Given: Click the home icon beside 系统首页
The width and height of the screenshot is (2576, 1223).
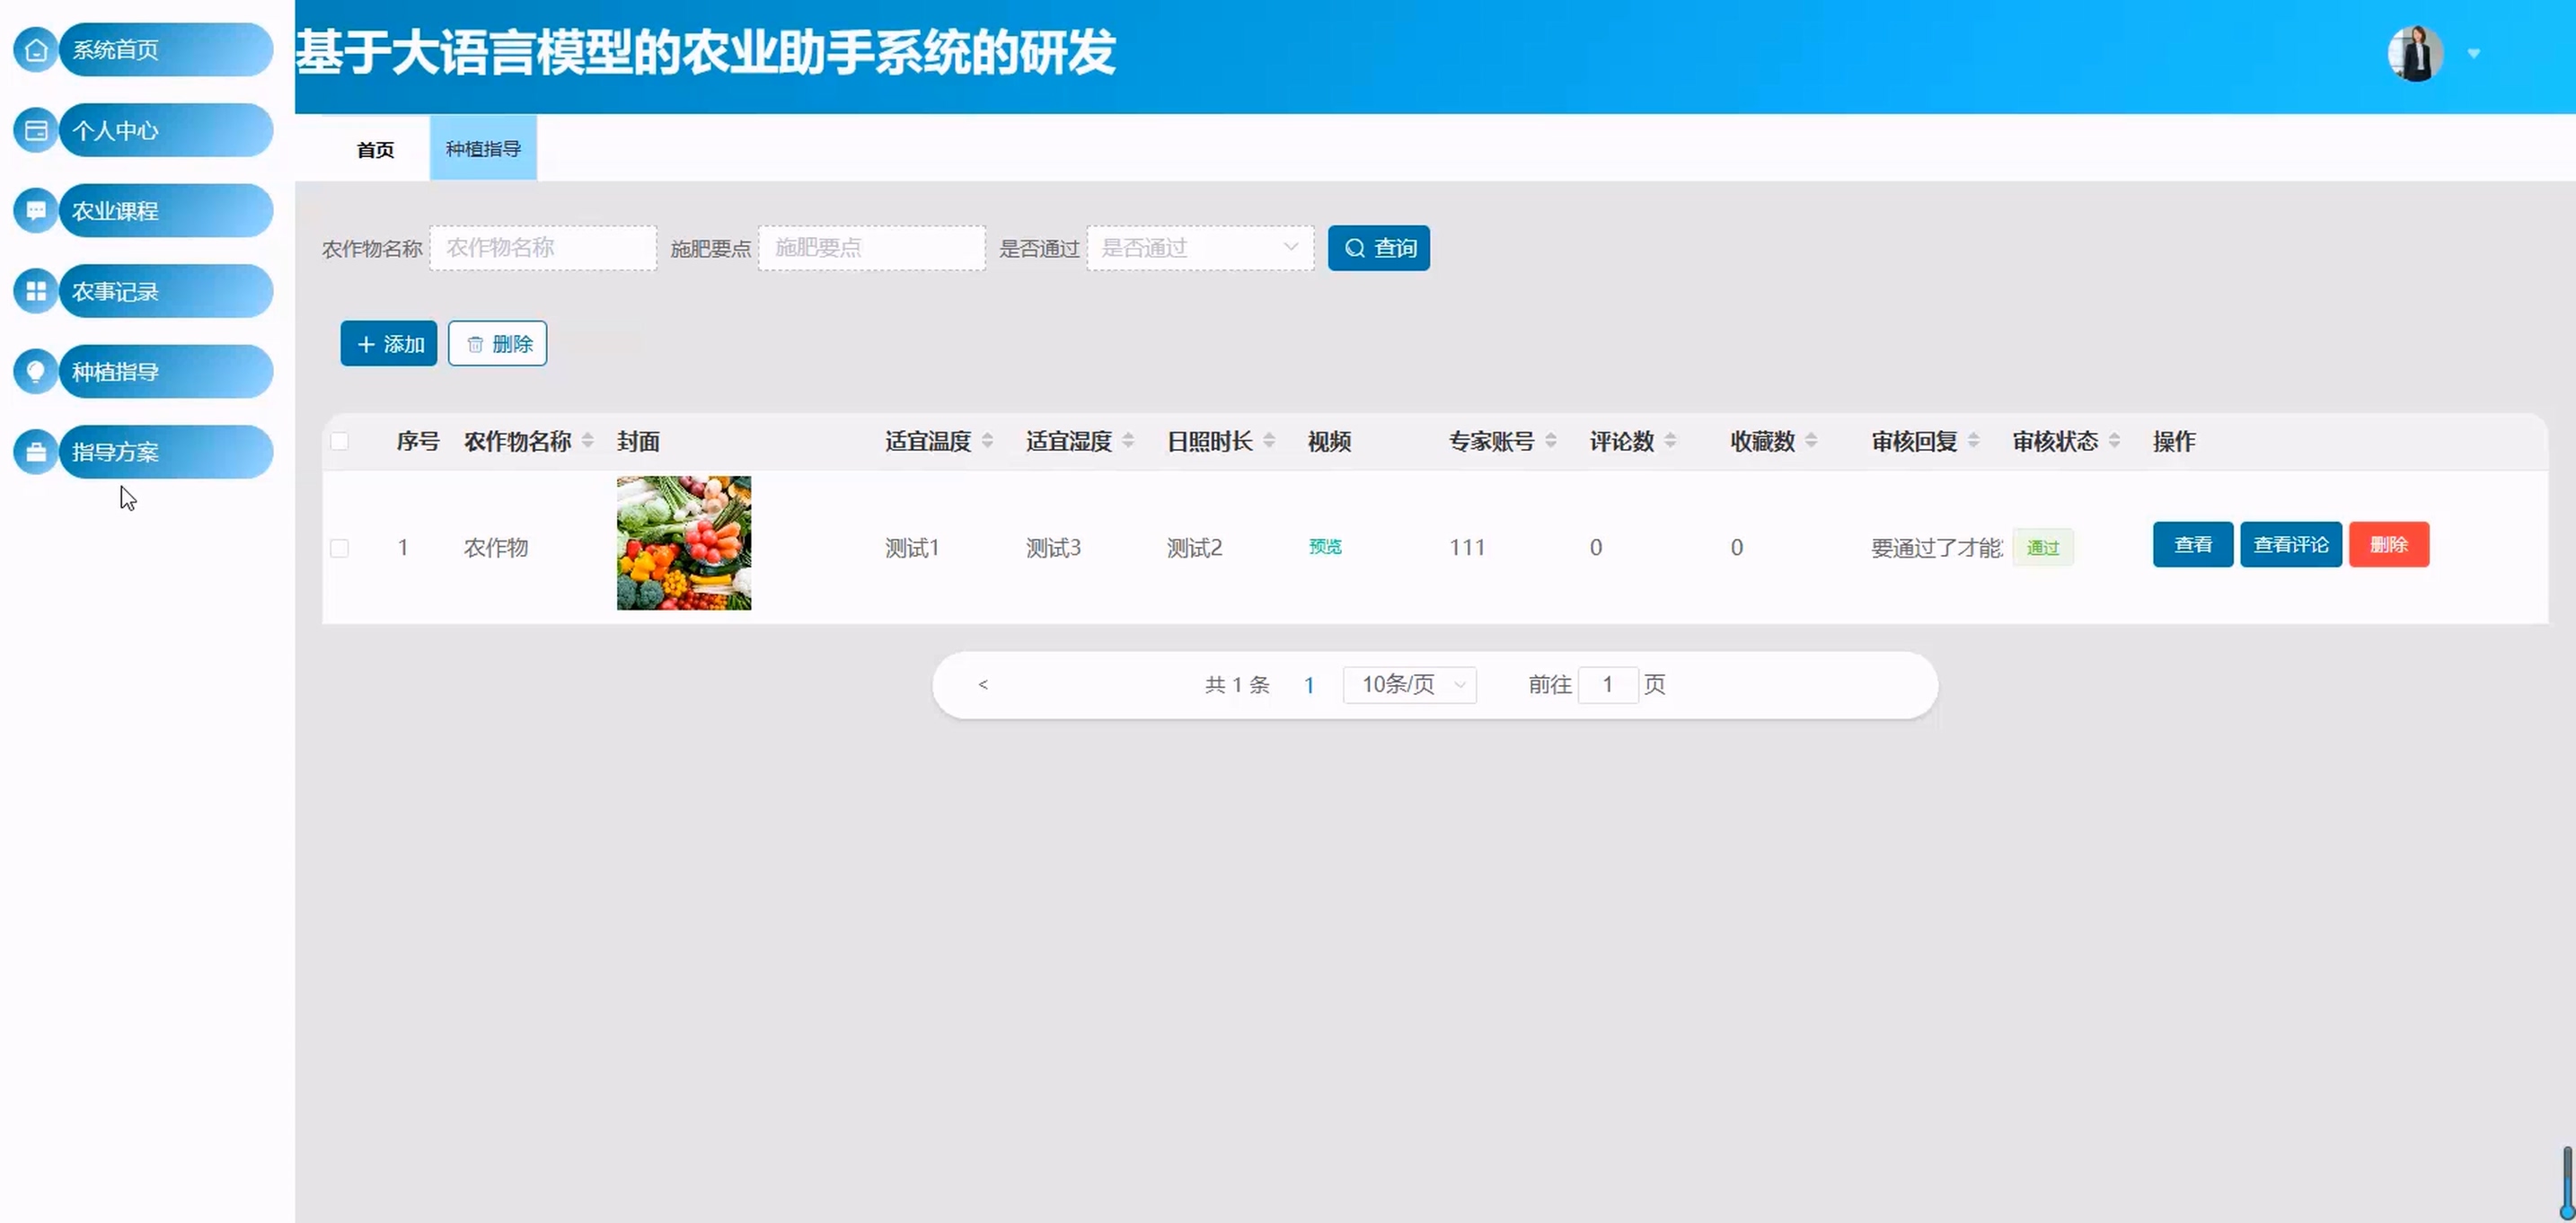Looking at the screenshot, I should (x=36, y=50).
